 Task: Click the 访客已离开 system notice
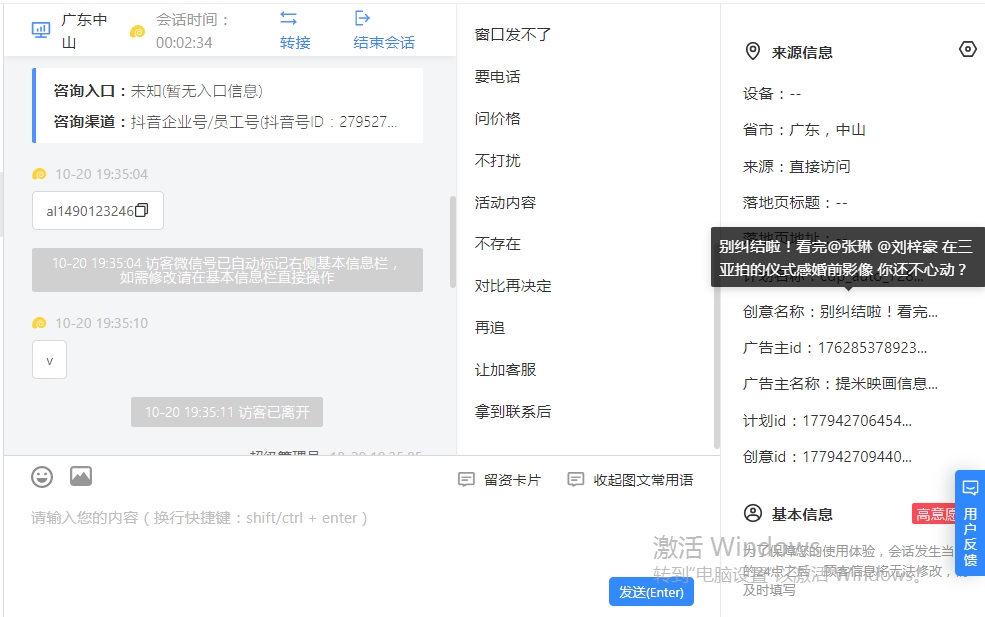click(x=227, y=412)
